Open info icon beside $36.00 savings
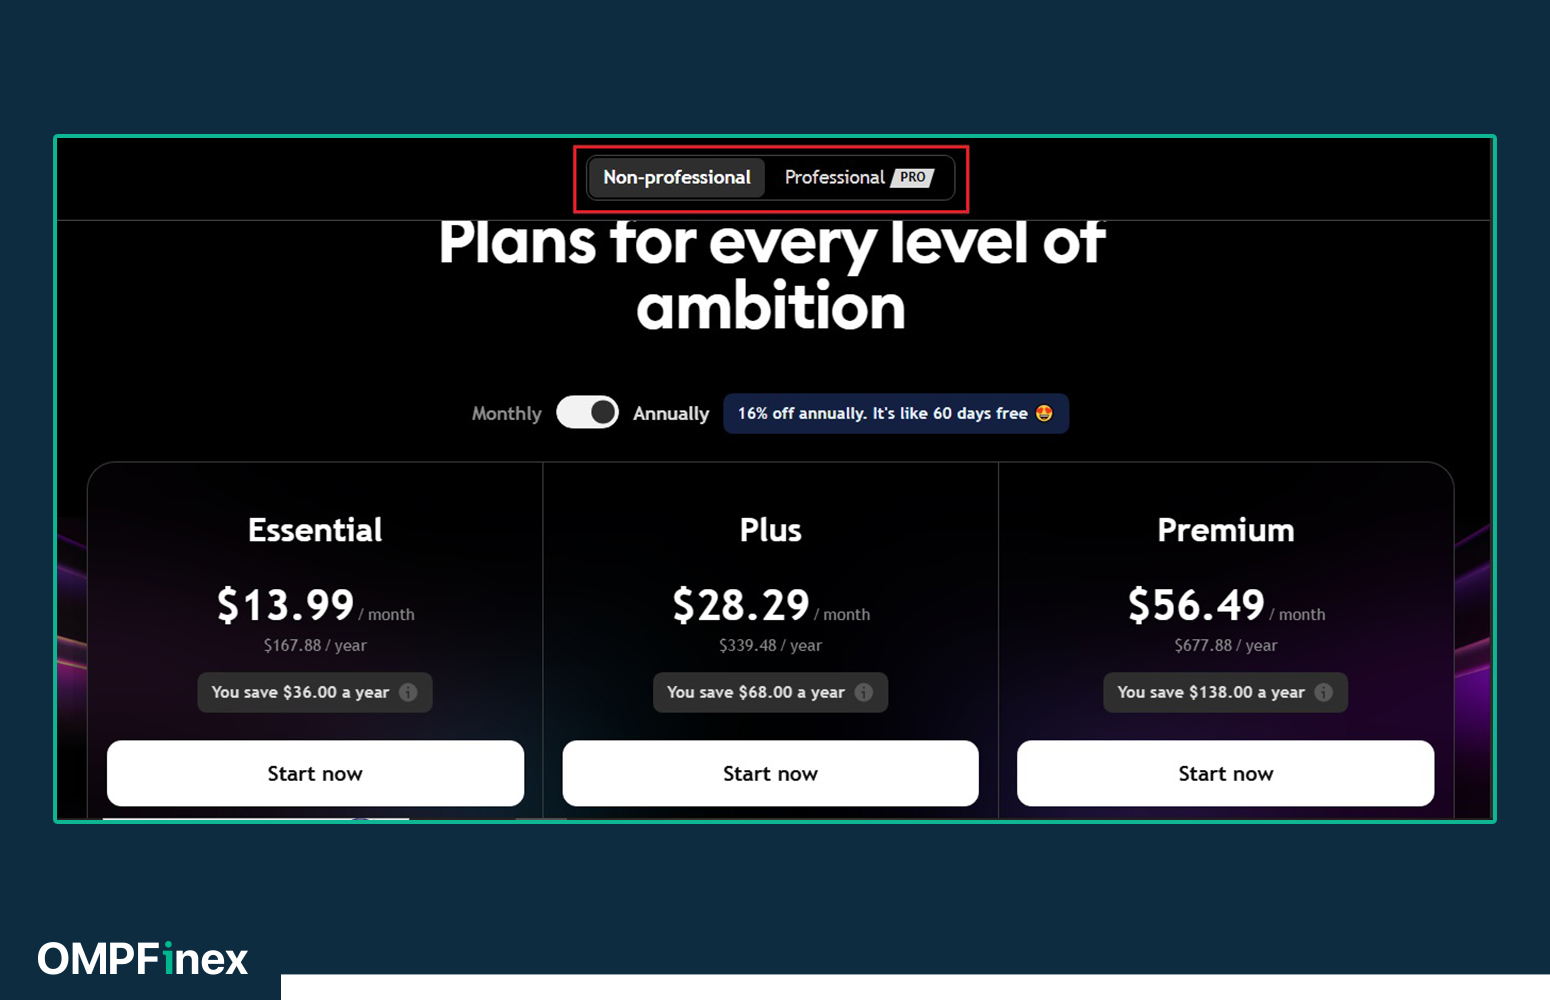1550x1000 pixels. pos(408,692)
